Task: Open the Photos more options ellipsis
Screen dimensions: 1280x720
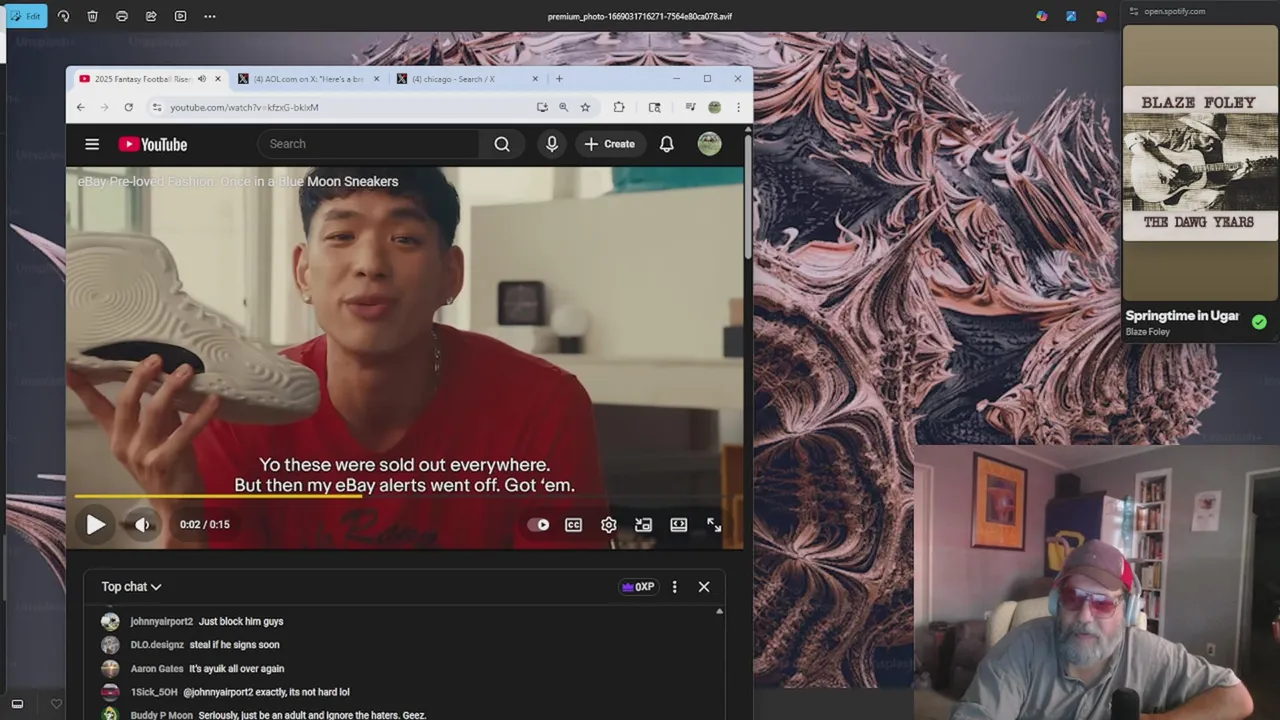Action: pyautogui.click(x=209, y=16)
